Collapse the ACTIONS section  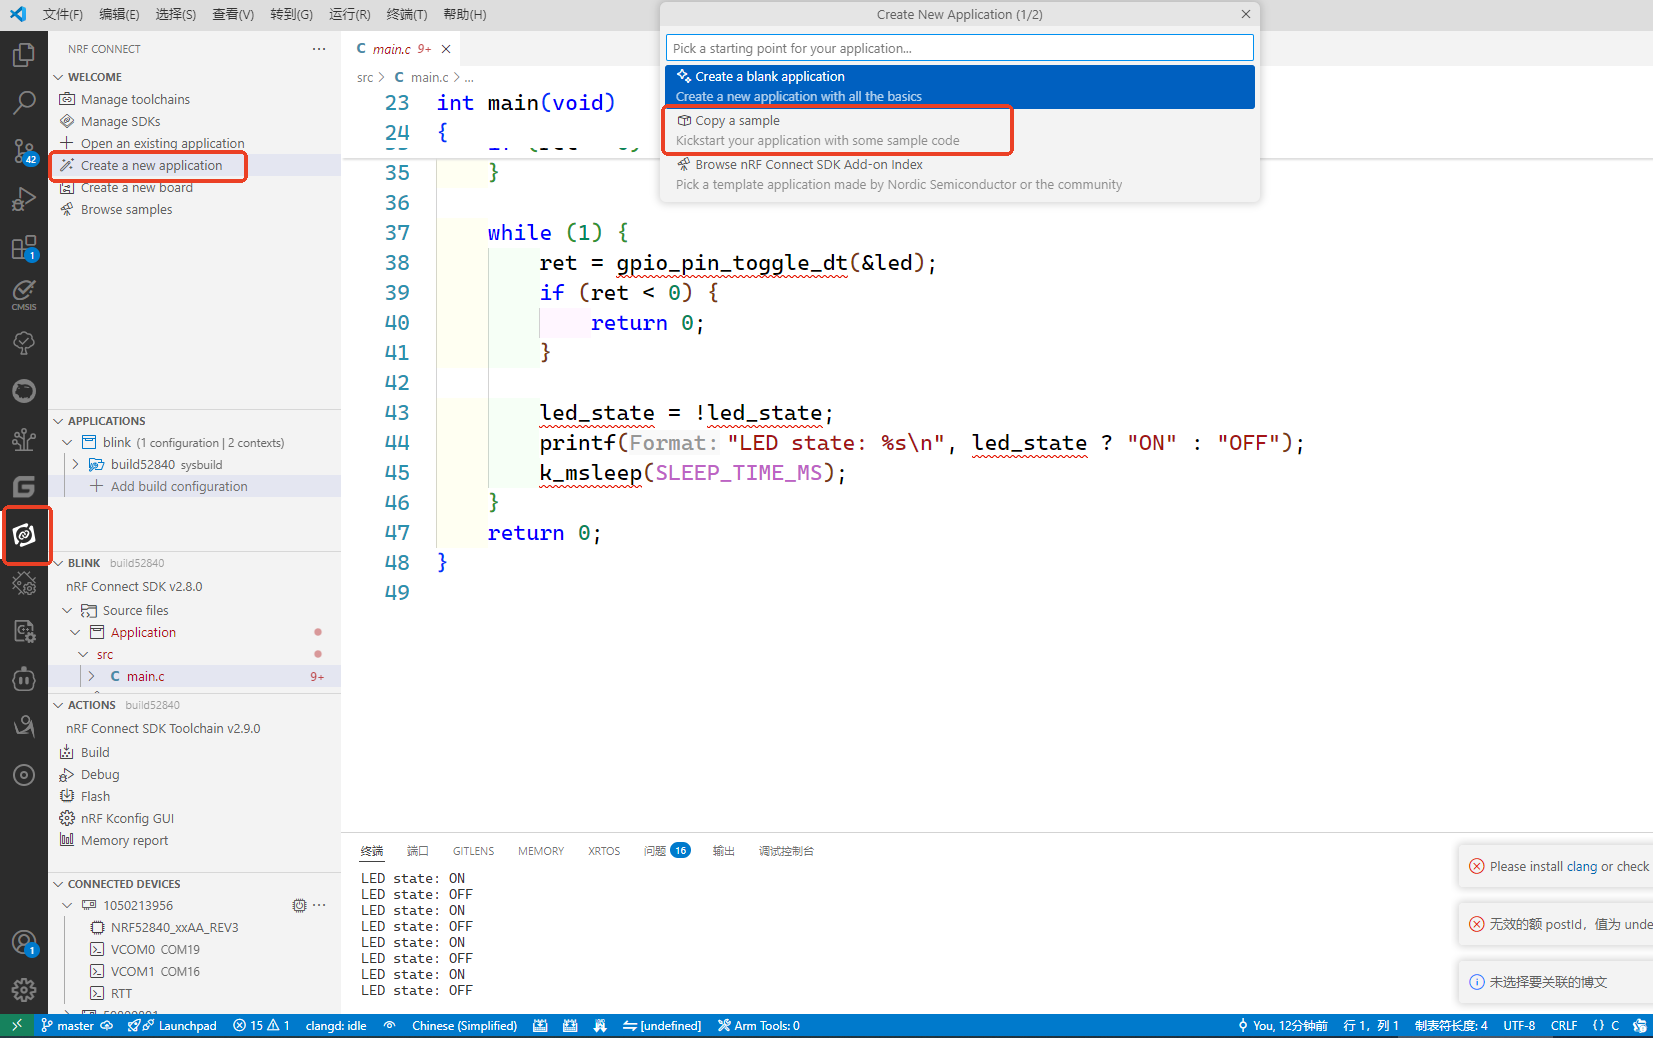coord(58,705)
